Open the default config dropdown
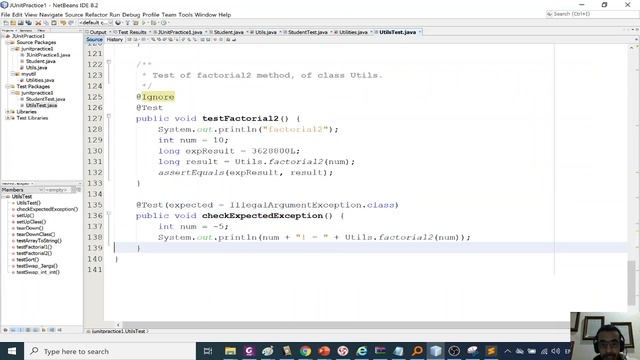This screenshot has width=640, height=360. pos(95,23)
